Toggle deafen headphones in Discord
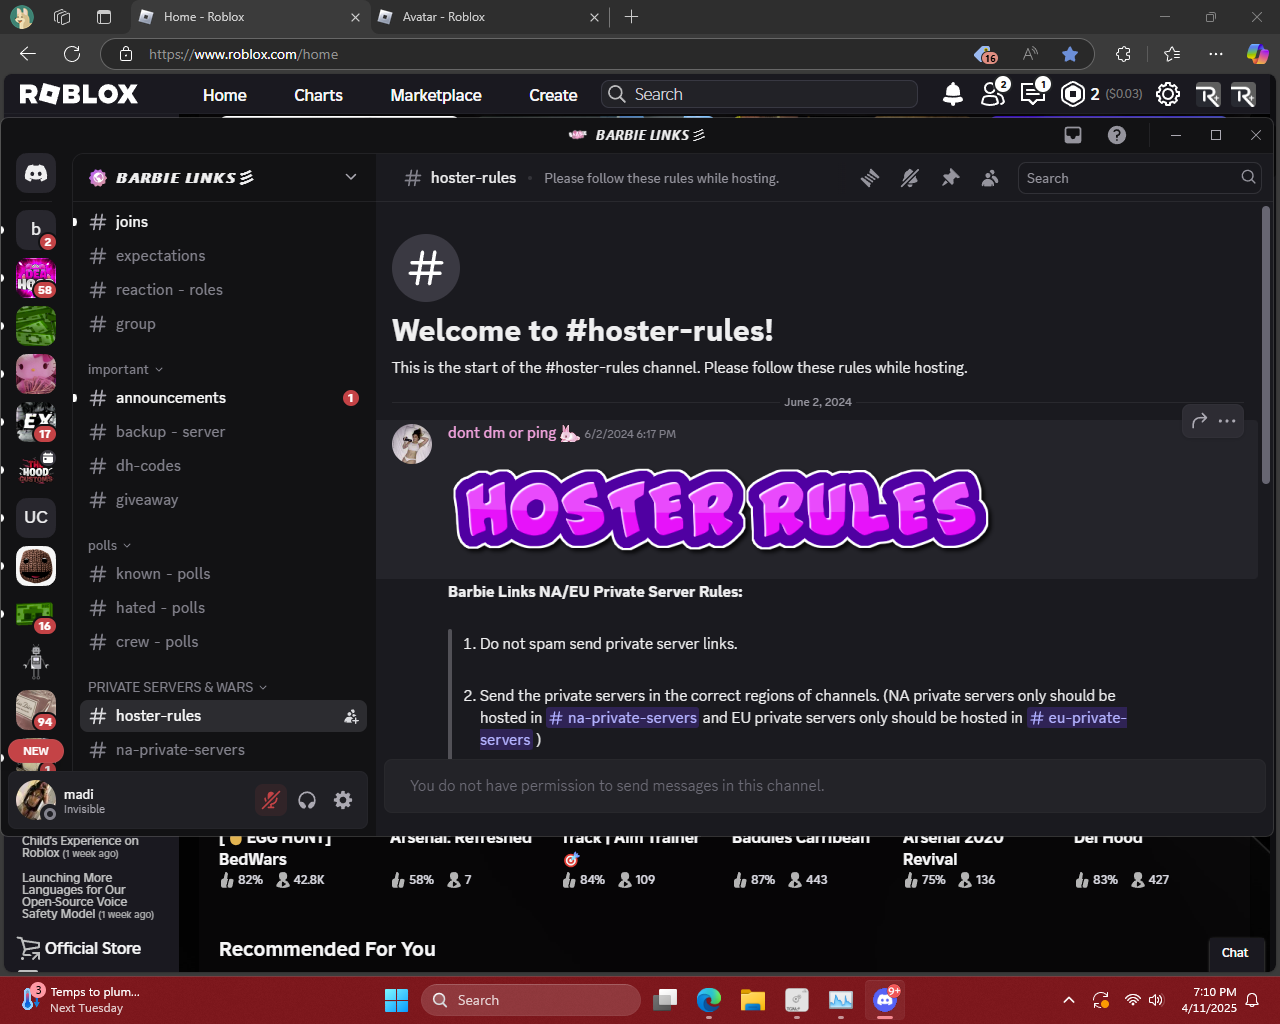The image size is (1280, 1024). coord(307,800)
